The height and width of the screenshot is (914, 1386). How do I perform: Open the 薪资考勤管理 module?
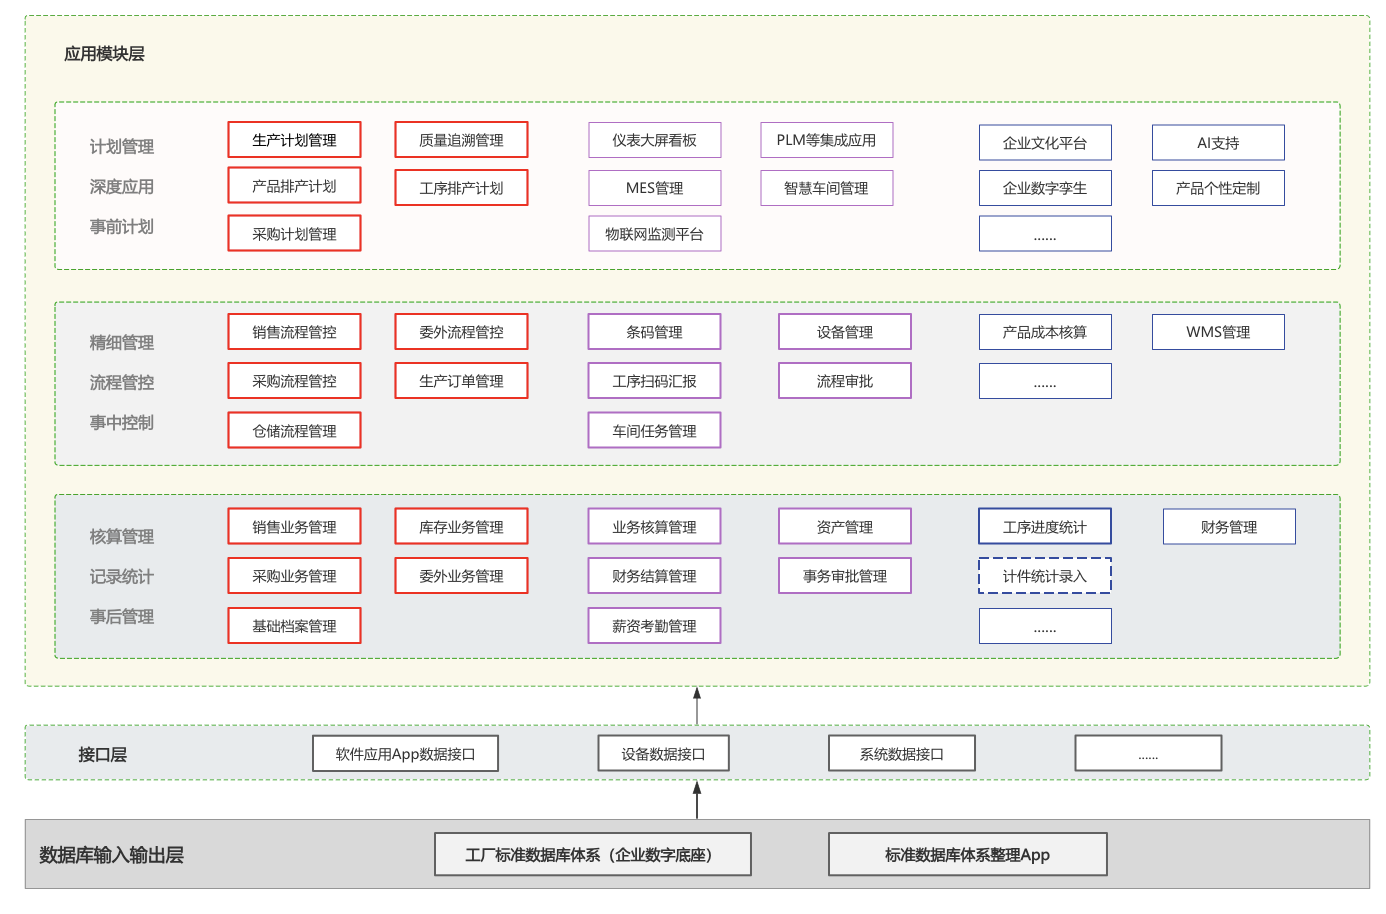click(x=654, y=626)
